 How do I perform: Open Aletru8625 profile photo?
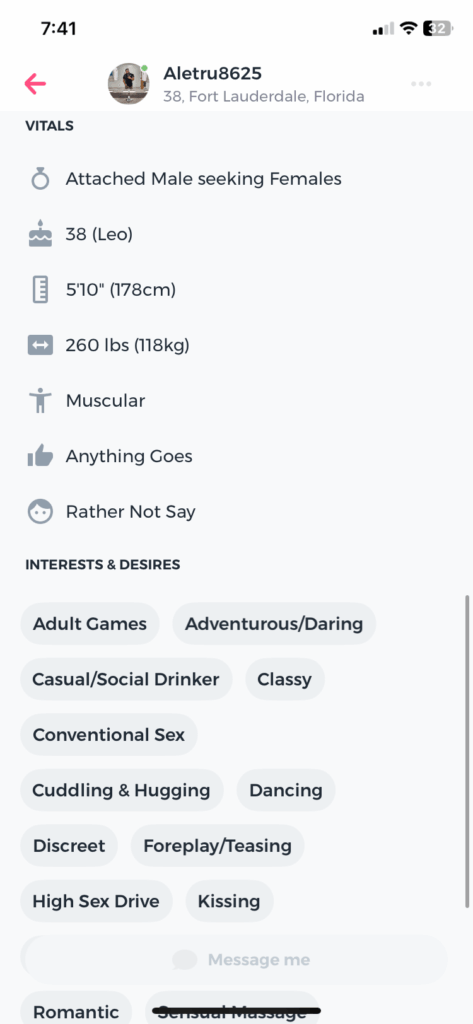[x=128, y=84]
